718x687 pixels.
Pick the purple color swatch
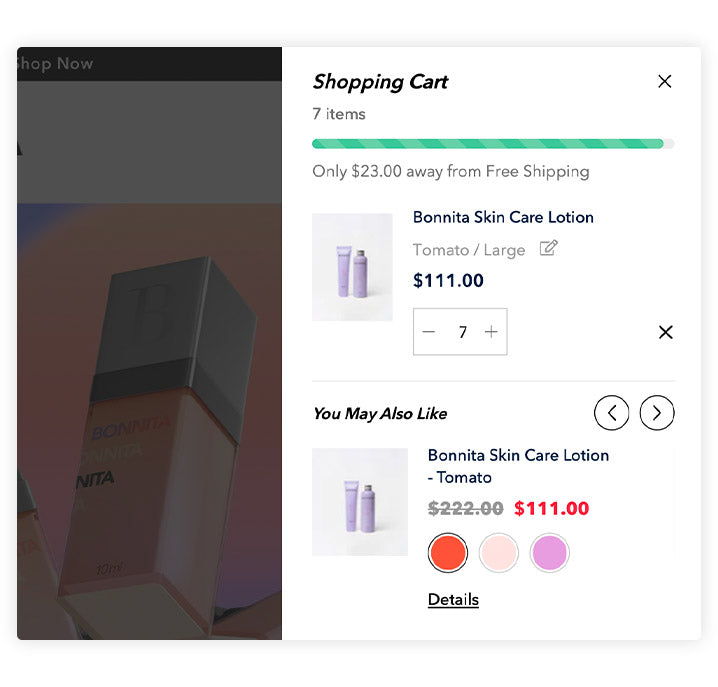click(x=549, y=552)
